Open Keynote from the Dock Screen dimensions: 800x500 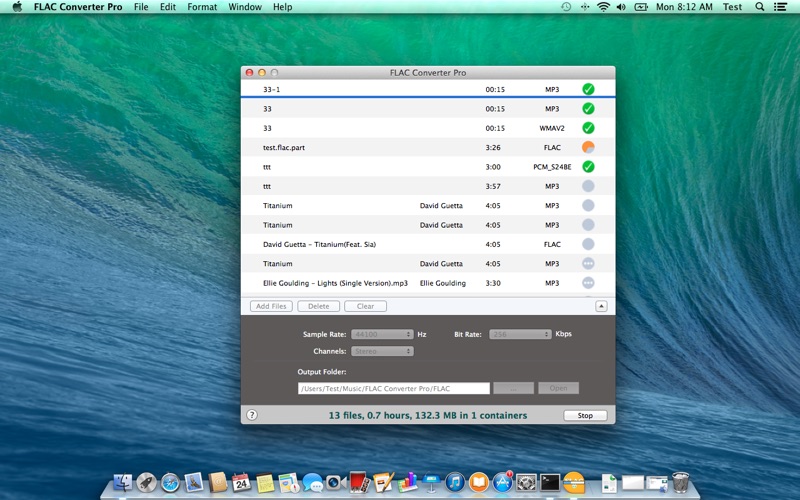point(431,482)
